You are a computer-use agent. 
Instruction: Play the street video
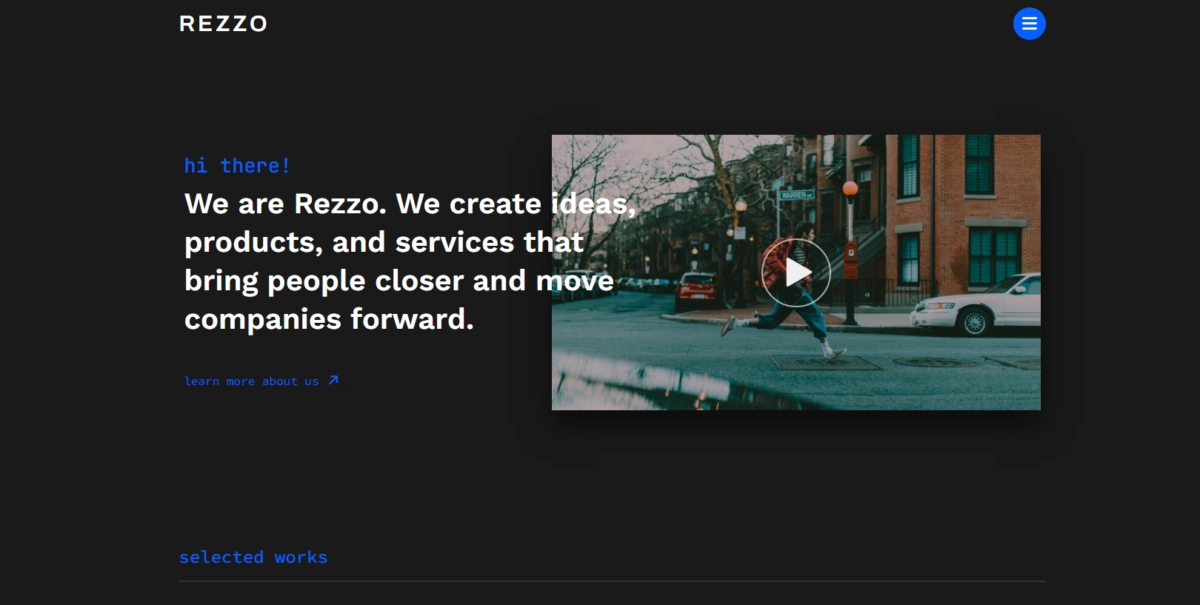coord(796,272)
